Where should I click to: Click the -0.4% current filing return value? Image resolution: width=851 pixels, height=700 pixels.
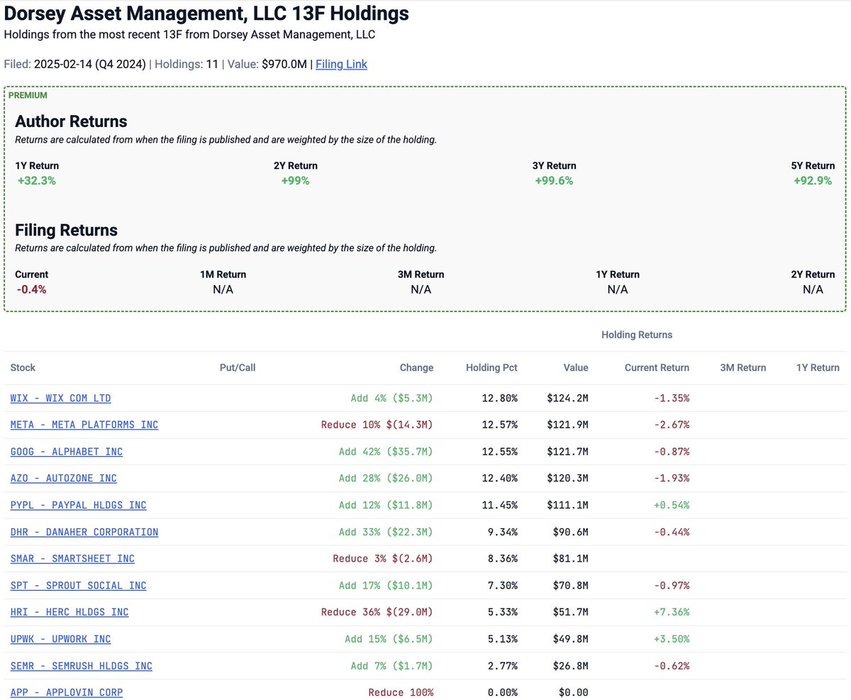[31, 289]
